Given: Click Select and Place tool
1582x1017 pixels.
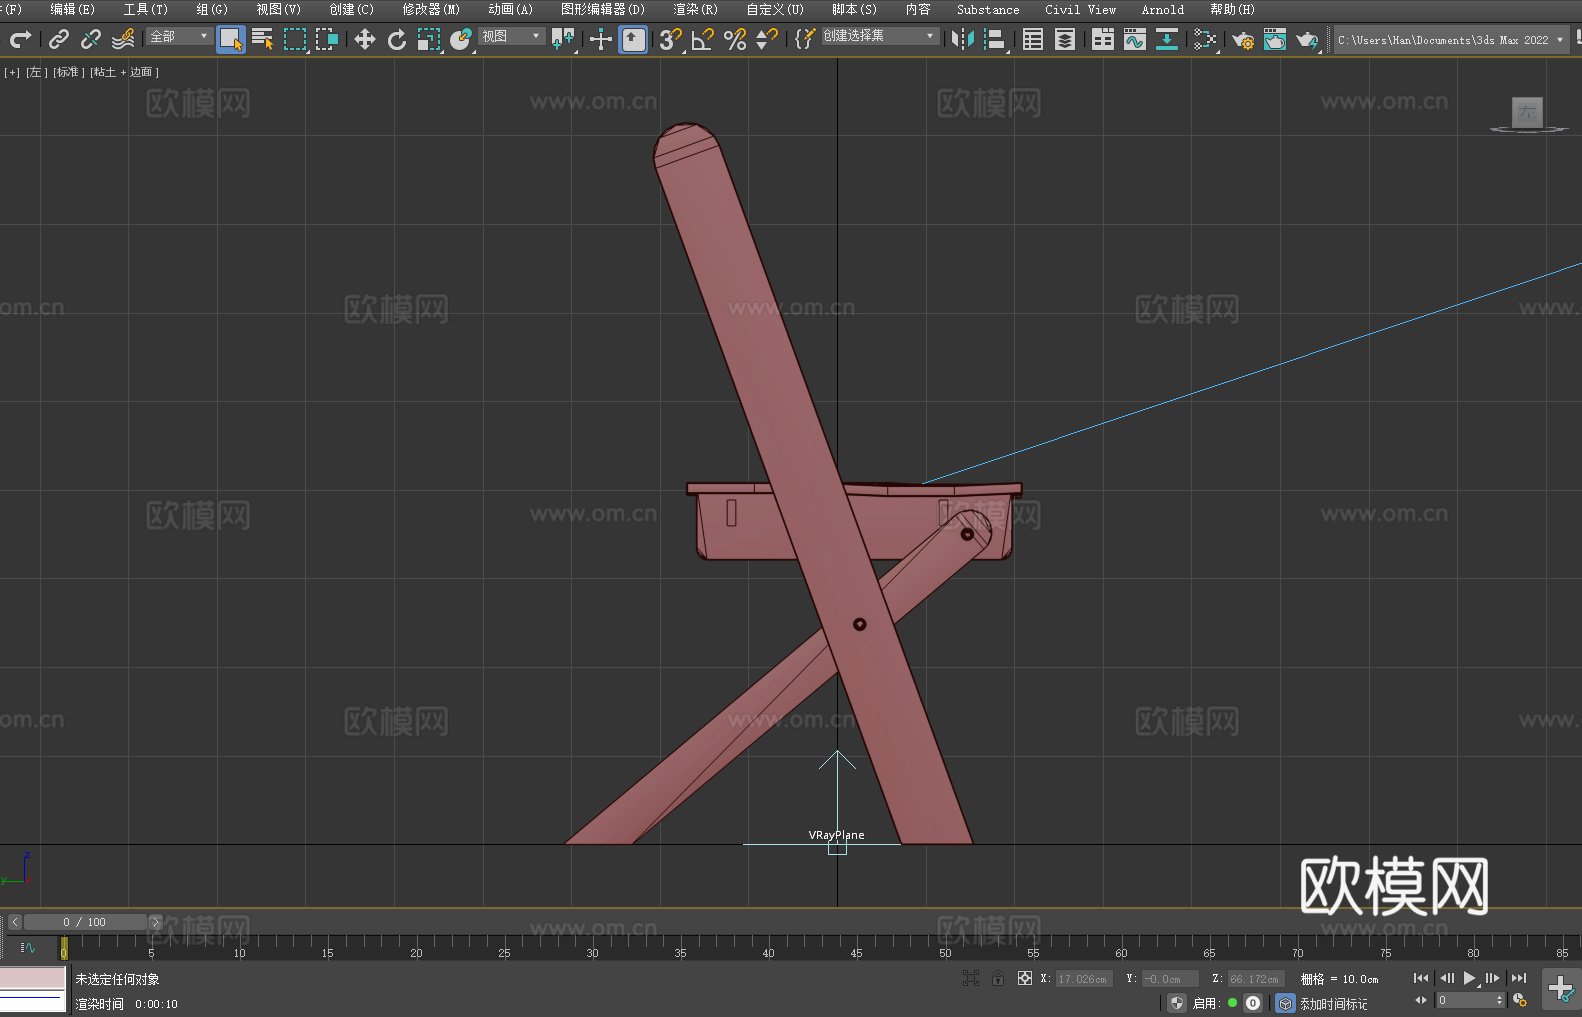Looking at the screenshot, I should pyautogui.click(x=461, y=39).
